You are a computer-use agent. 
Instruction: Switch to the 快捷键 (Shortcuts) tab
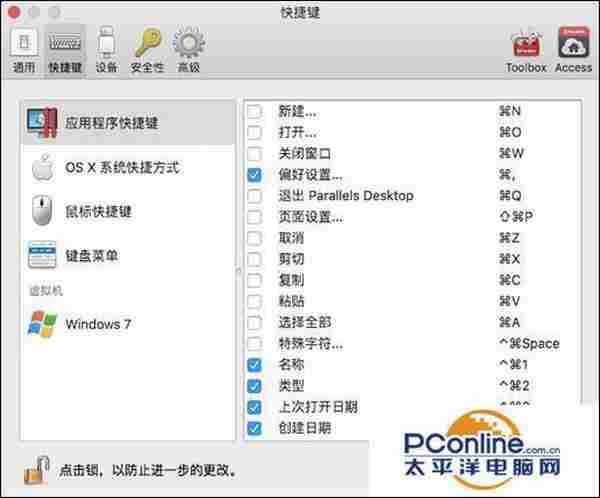click(x=66, y=50)
